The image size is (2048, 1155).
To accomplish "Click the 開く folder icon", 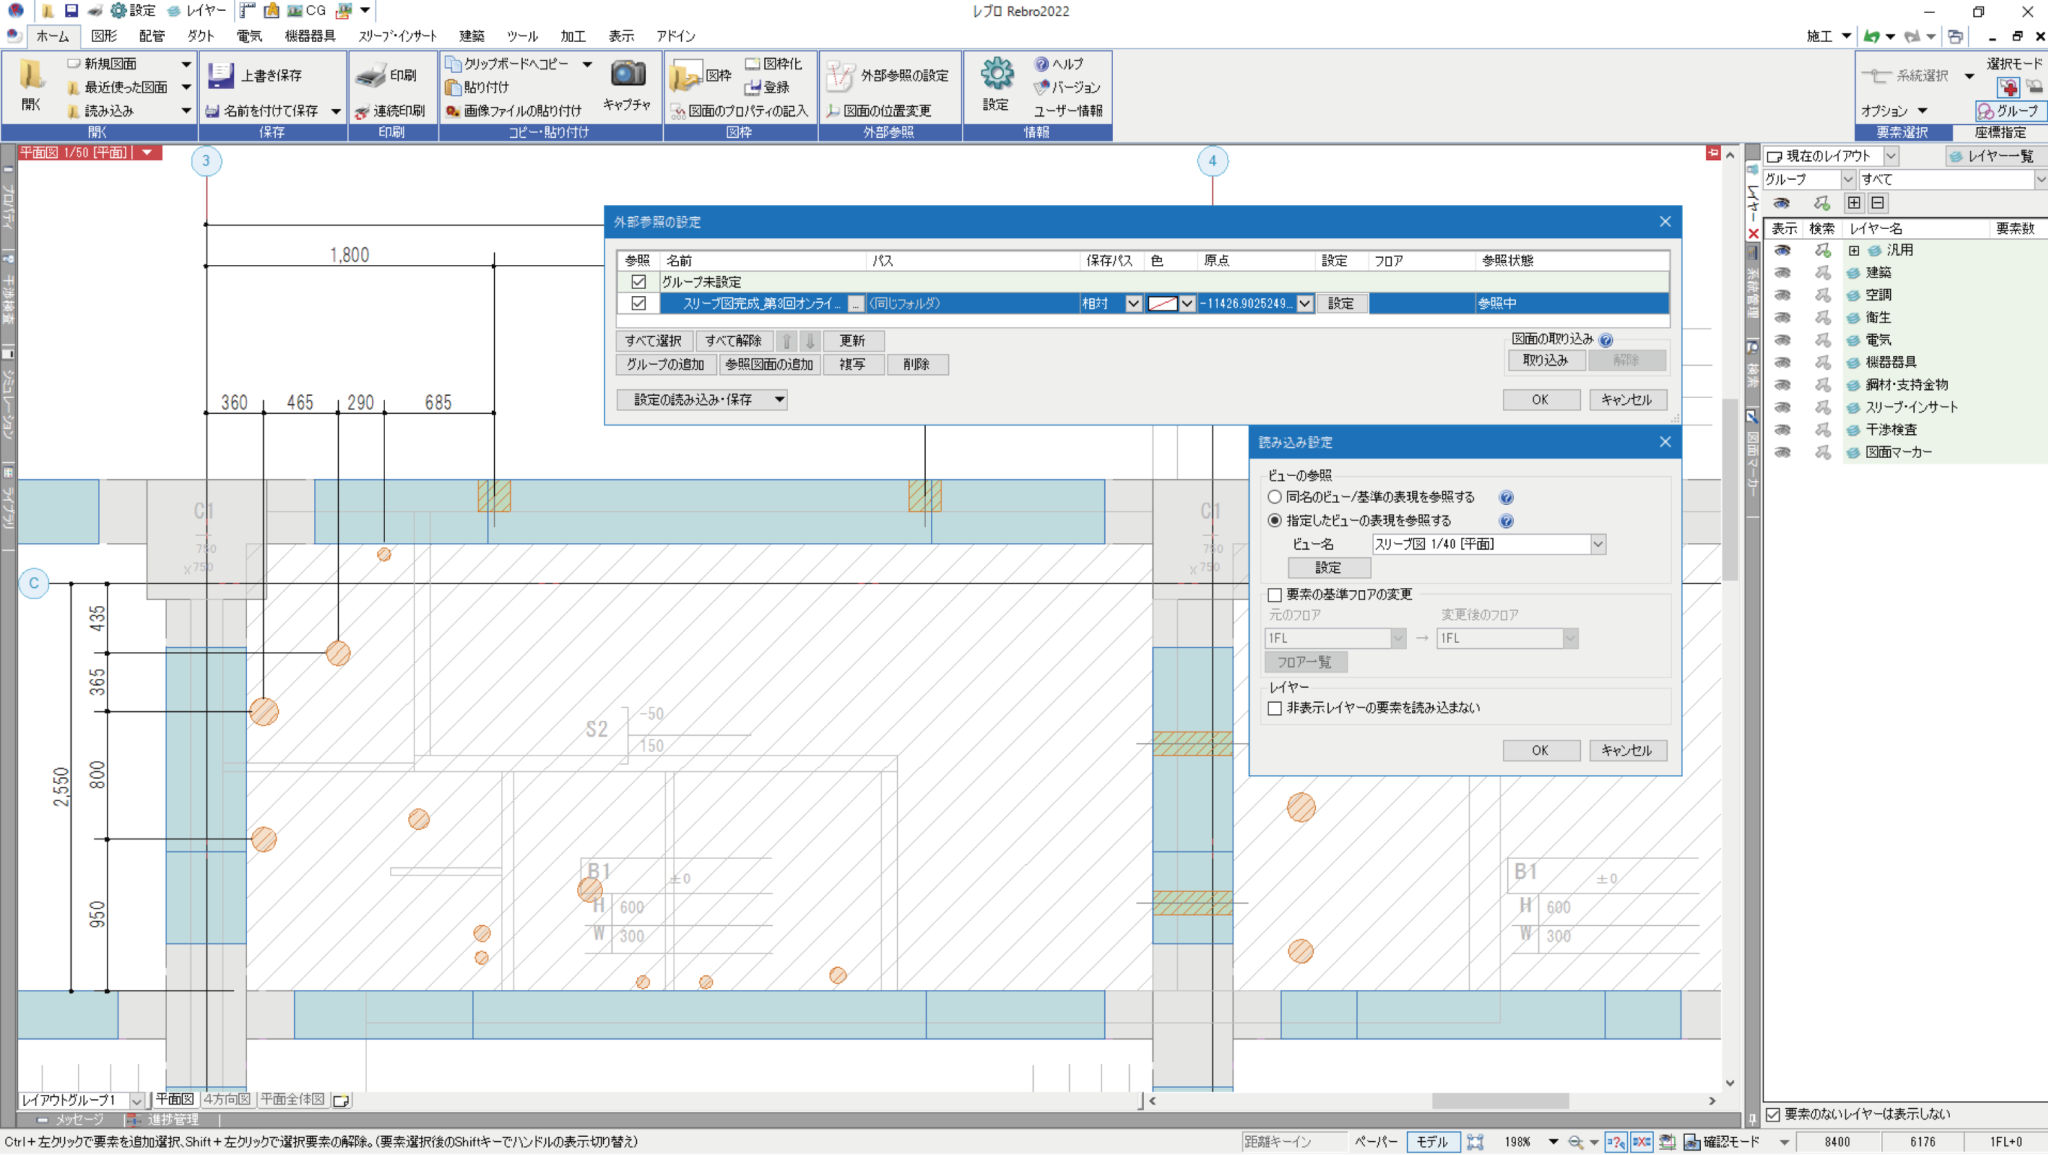I will (31, 75).
